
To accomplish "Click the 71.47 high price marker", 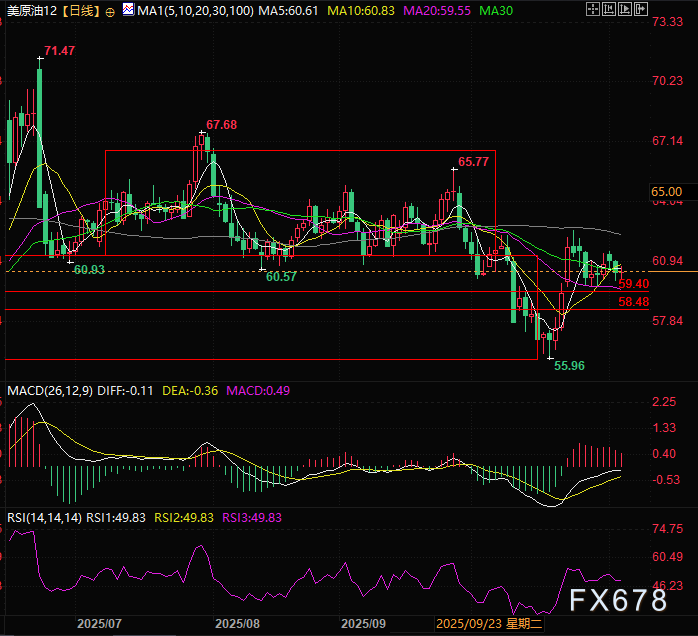I will [60, 49].
